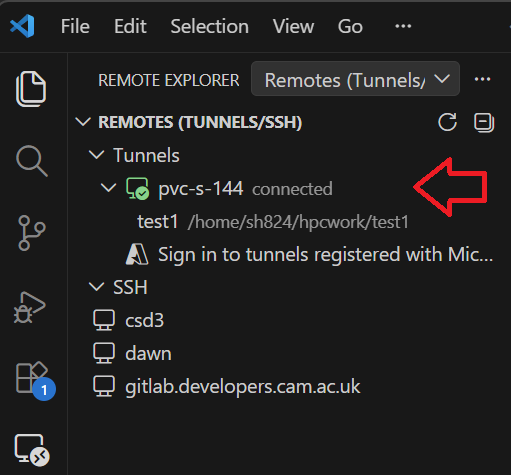
Task: Click the /home/sh824/hpcwork/test1 path text
Action: 298,222
